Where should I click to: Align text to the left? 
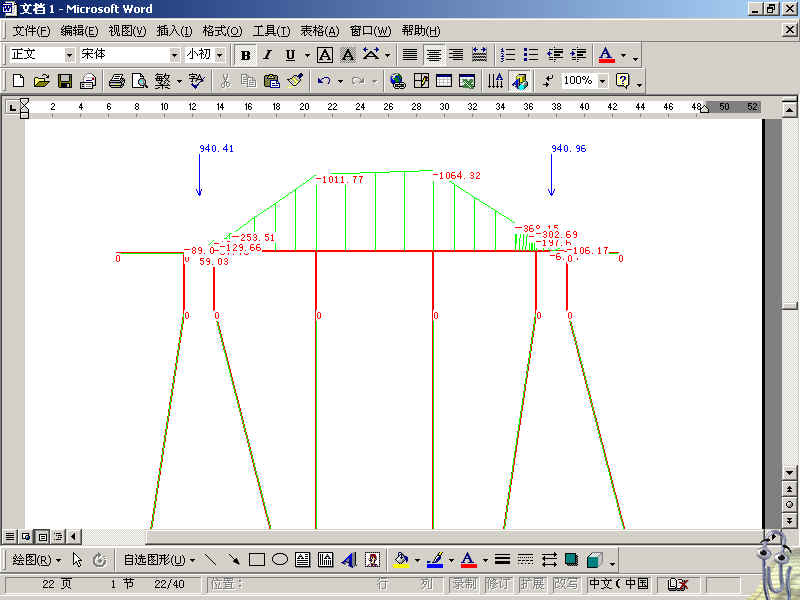410,55
